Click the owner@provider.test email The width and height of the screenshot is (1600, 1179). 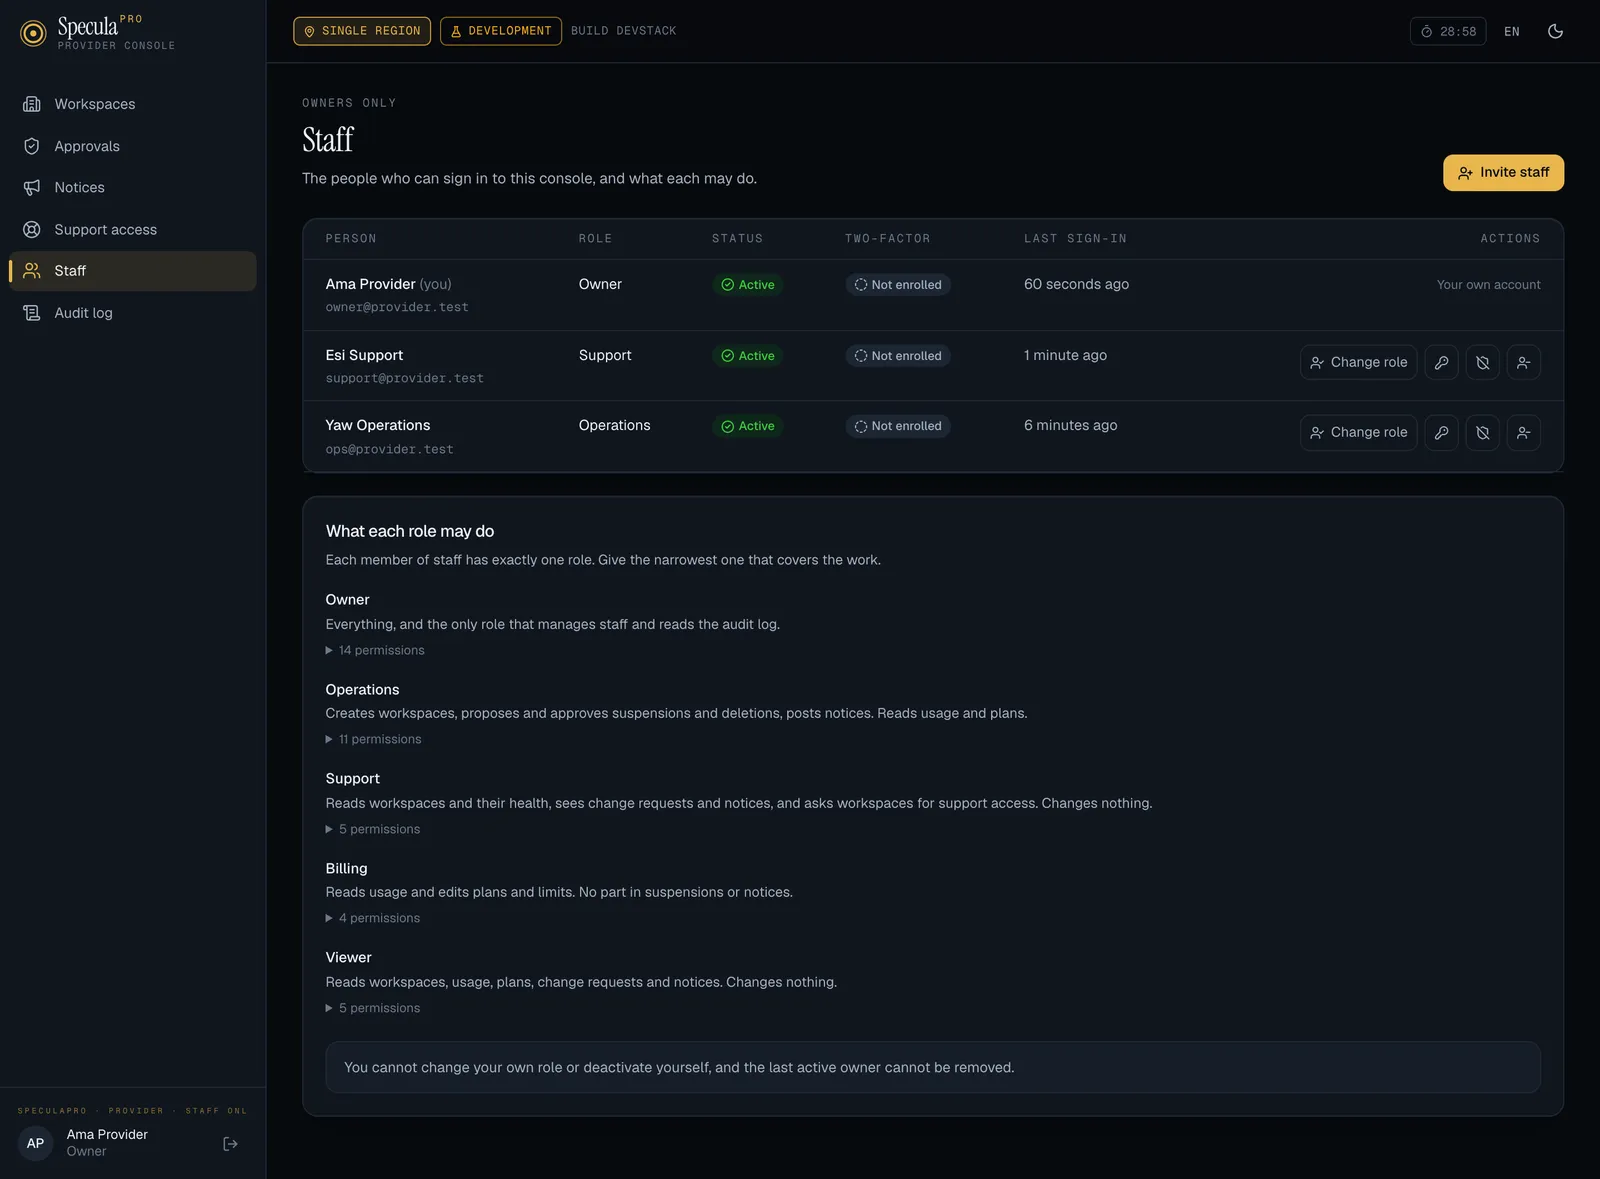397,307
